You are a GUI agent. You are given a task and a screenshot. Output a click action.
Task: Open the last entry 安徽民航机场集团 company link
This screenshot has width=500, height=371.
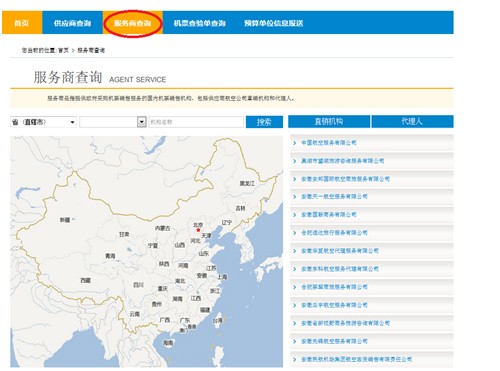pyautogui.click(x=356, y=359)
